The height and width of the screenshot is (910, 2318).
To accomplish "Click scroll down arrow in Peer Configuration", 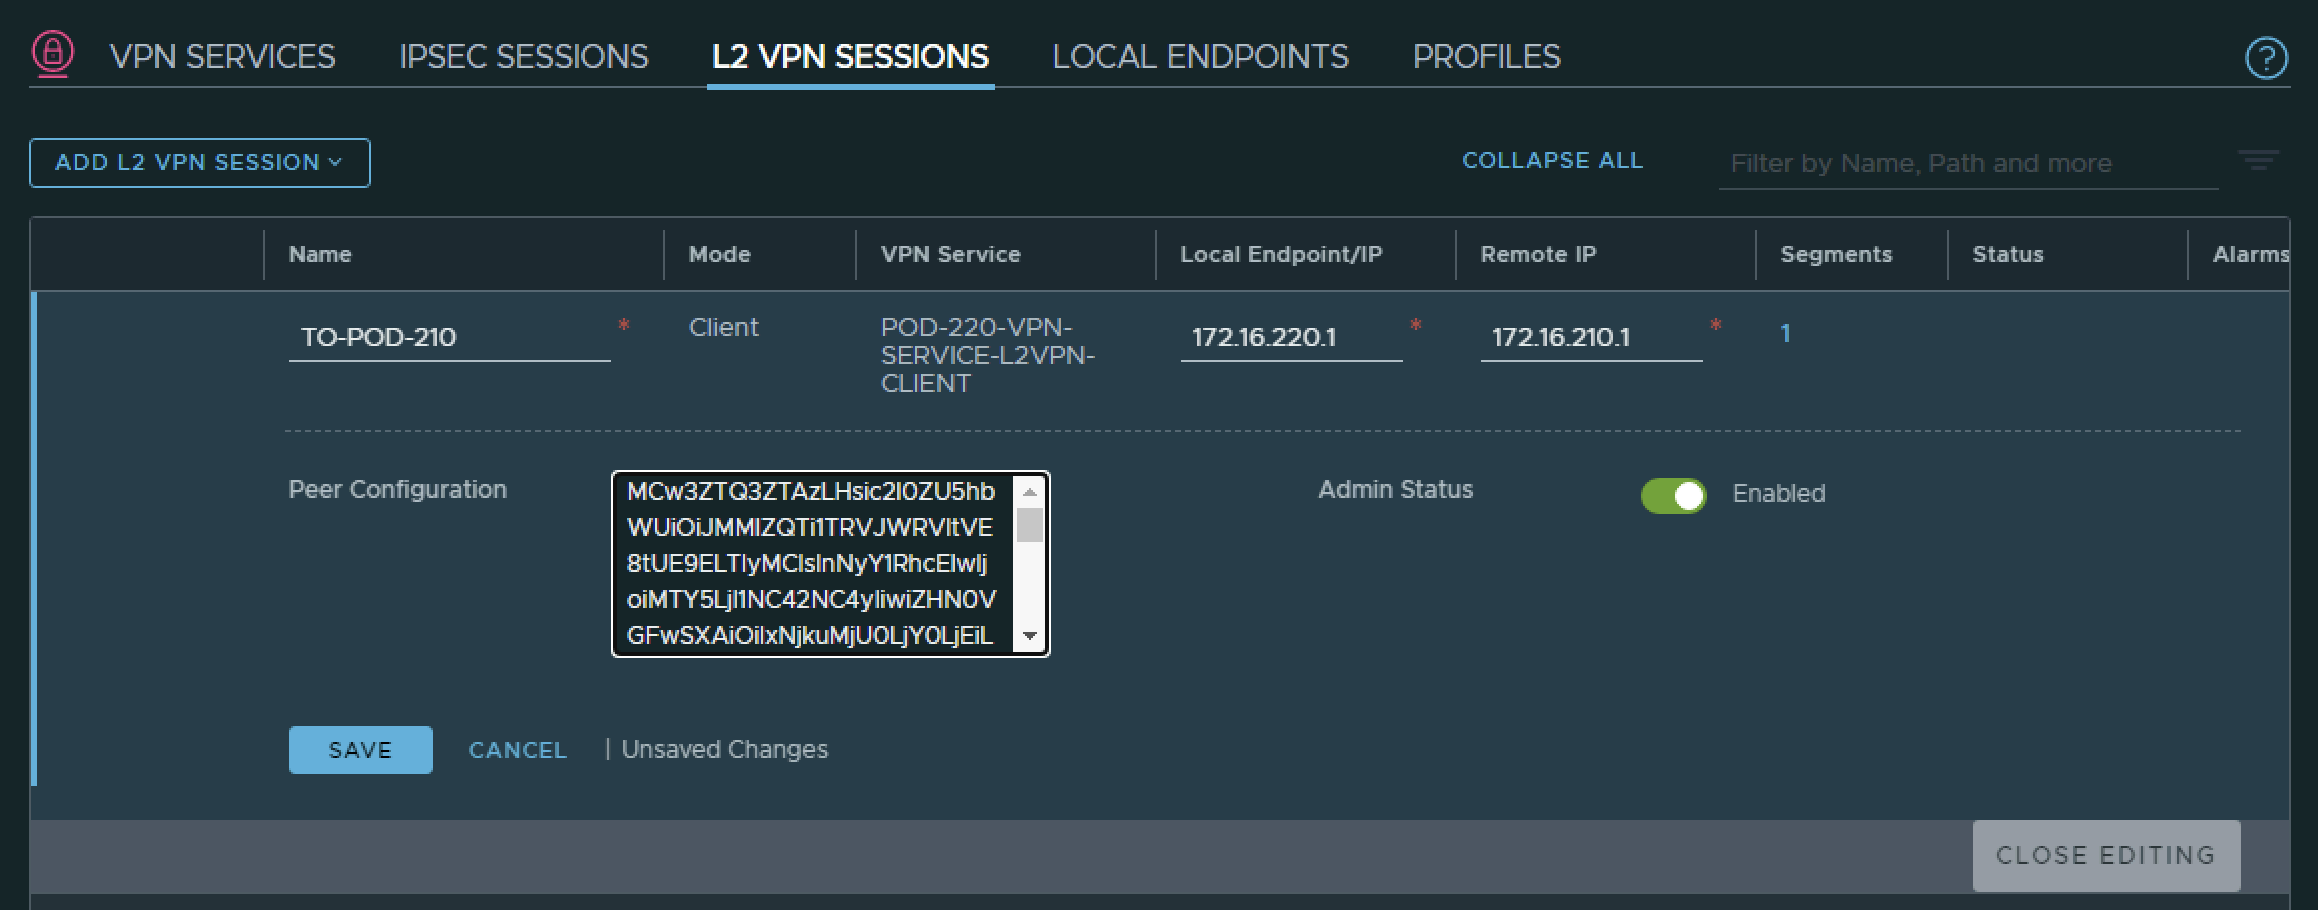I will pos(1030,636).
